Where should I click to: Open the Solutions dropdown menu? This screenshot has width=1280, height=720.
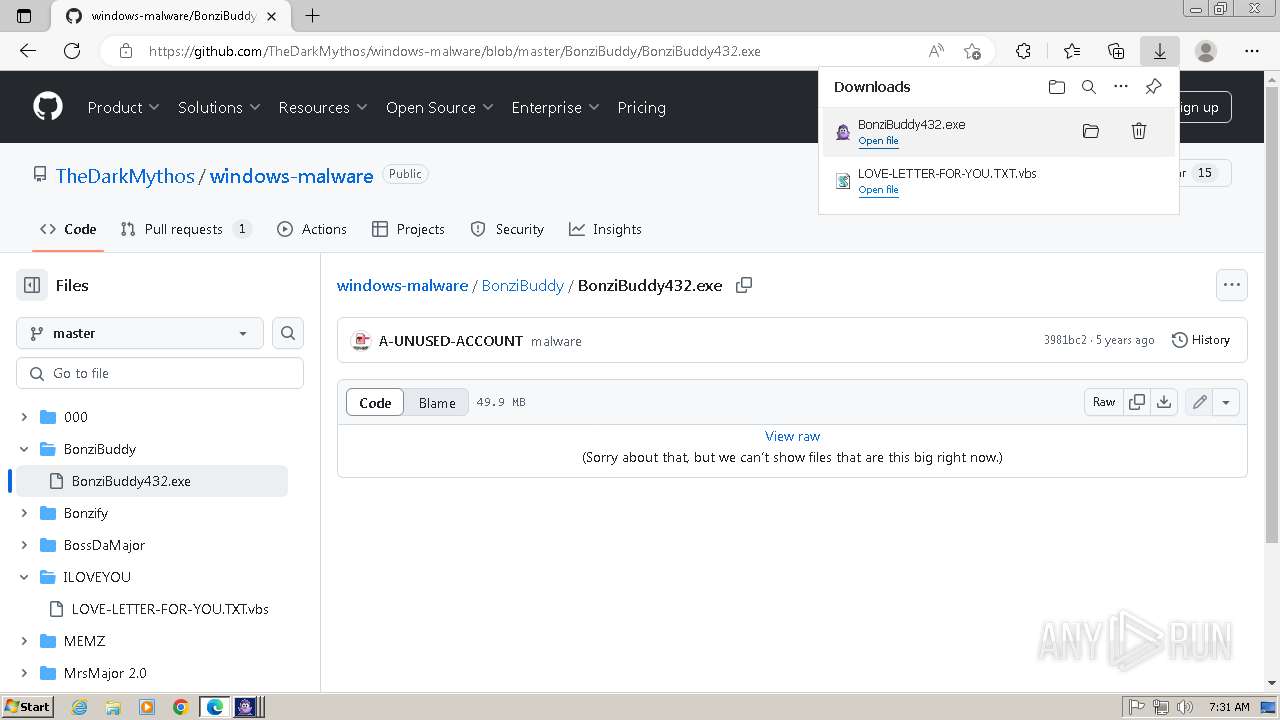[219, 107]
